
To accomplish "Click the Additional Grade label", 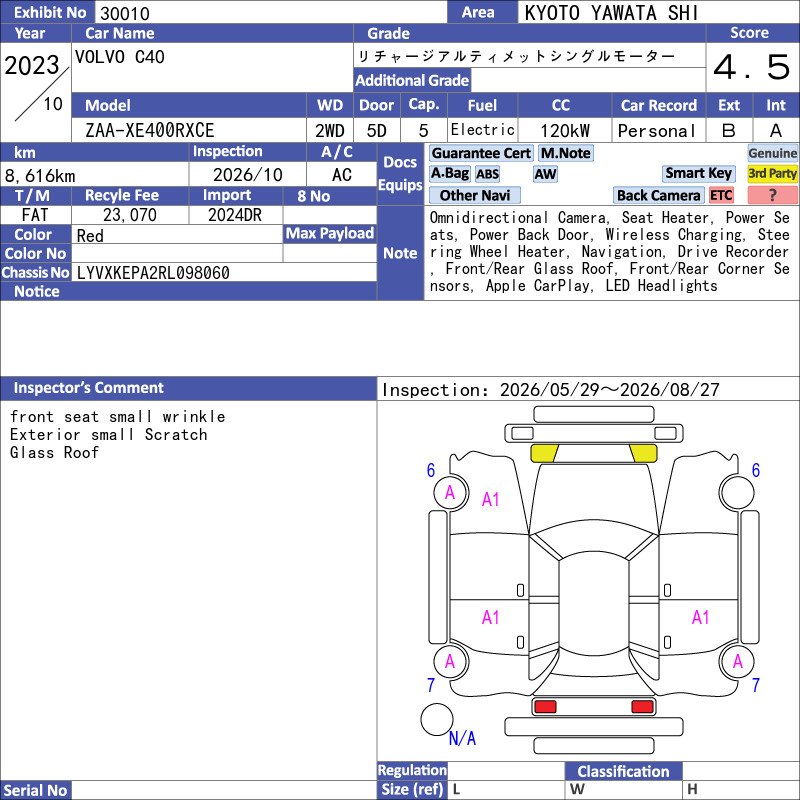I will point(412,80).
